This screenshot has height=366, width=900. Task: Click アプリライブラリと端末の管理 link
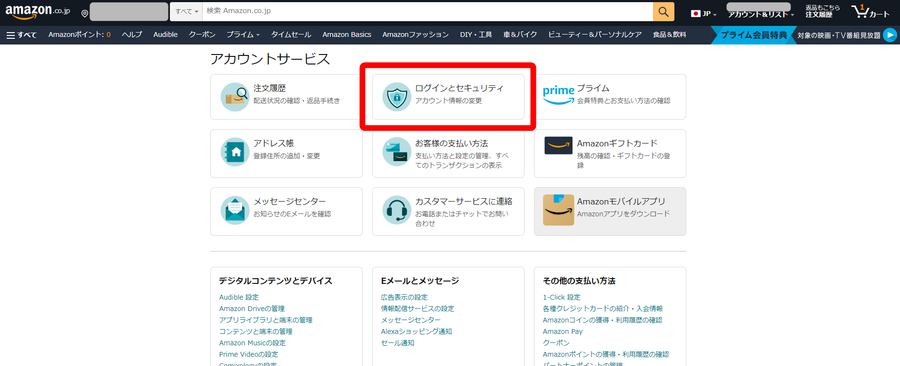click(x=266, y=320)
